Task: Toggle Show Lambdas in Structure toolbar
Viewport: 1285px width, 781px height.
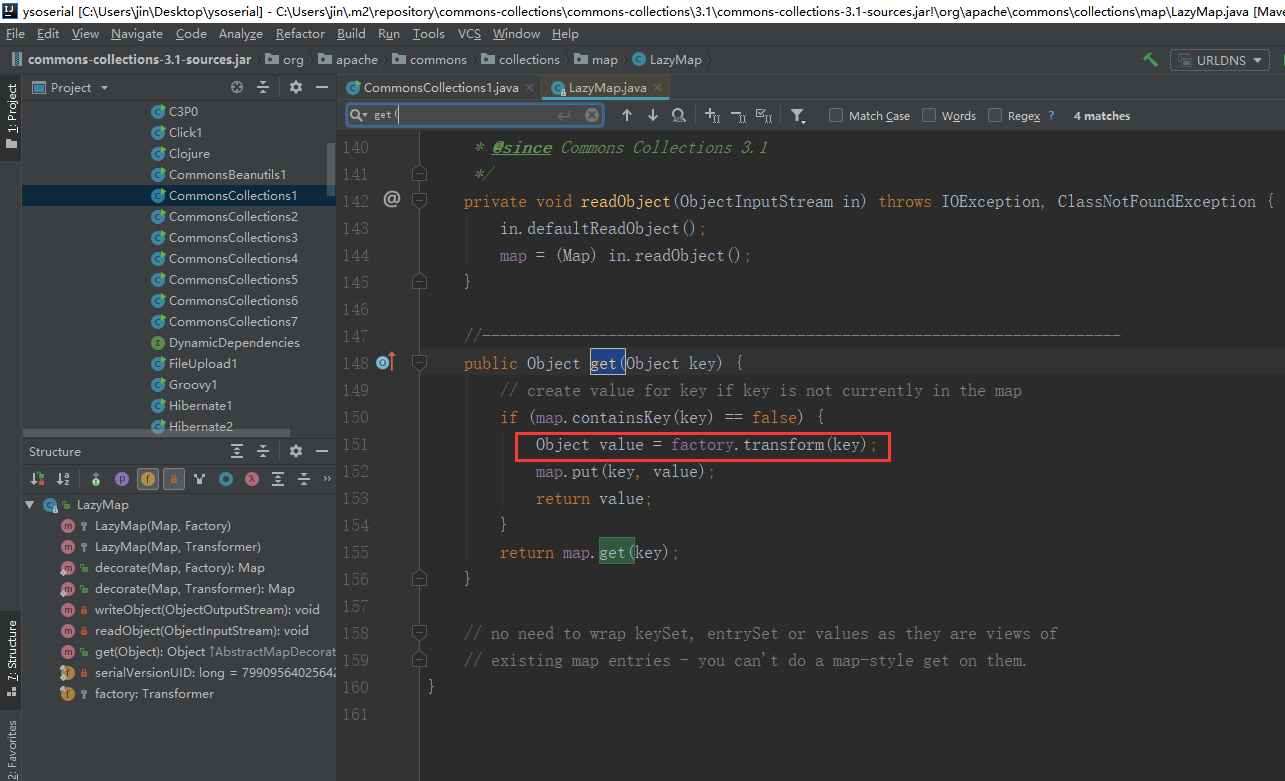Action: pyautogui.click(x=252, y=479)
